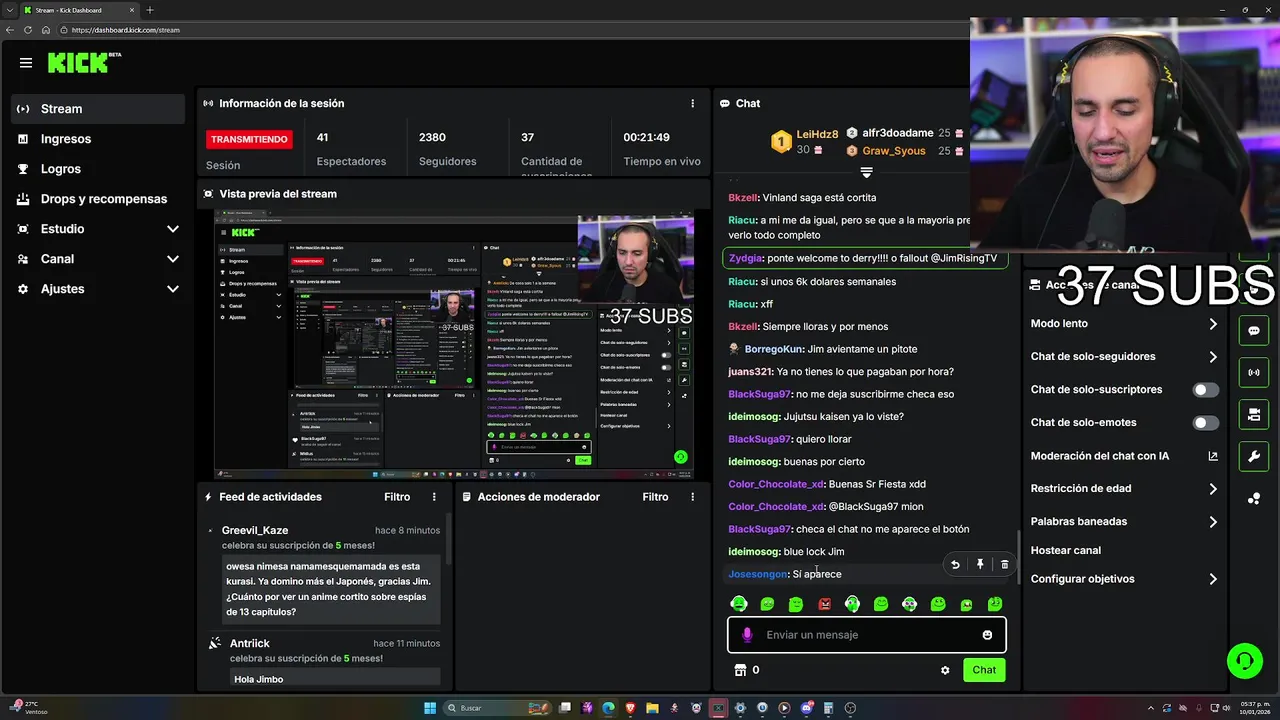Click the Espectadores count 41

(x=322, y=137)
